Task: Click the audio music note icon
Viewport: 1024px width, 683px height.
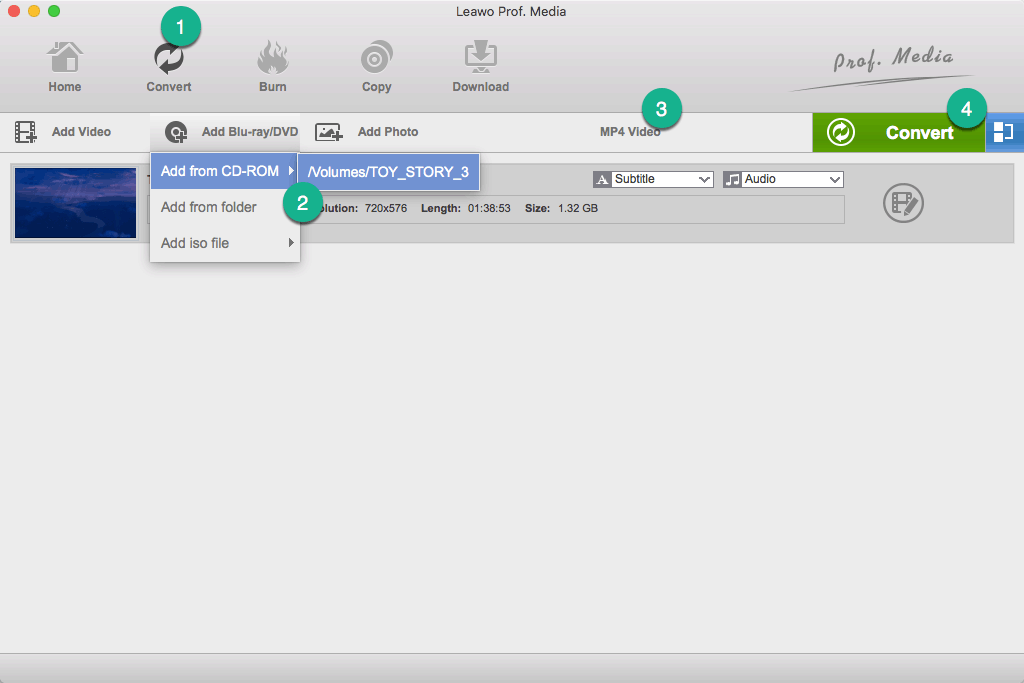Action: pos(732,180)
